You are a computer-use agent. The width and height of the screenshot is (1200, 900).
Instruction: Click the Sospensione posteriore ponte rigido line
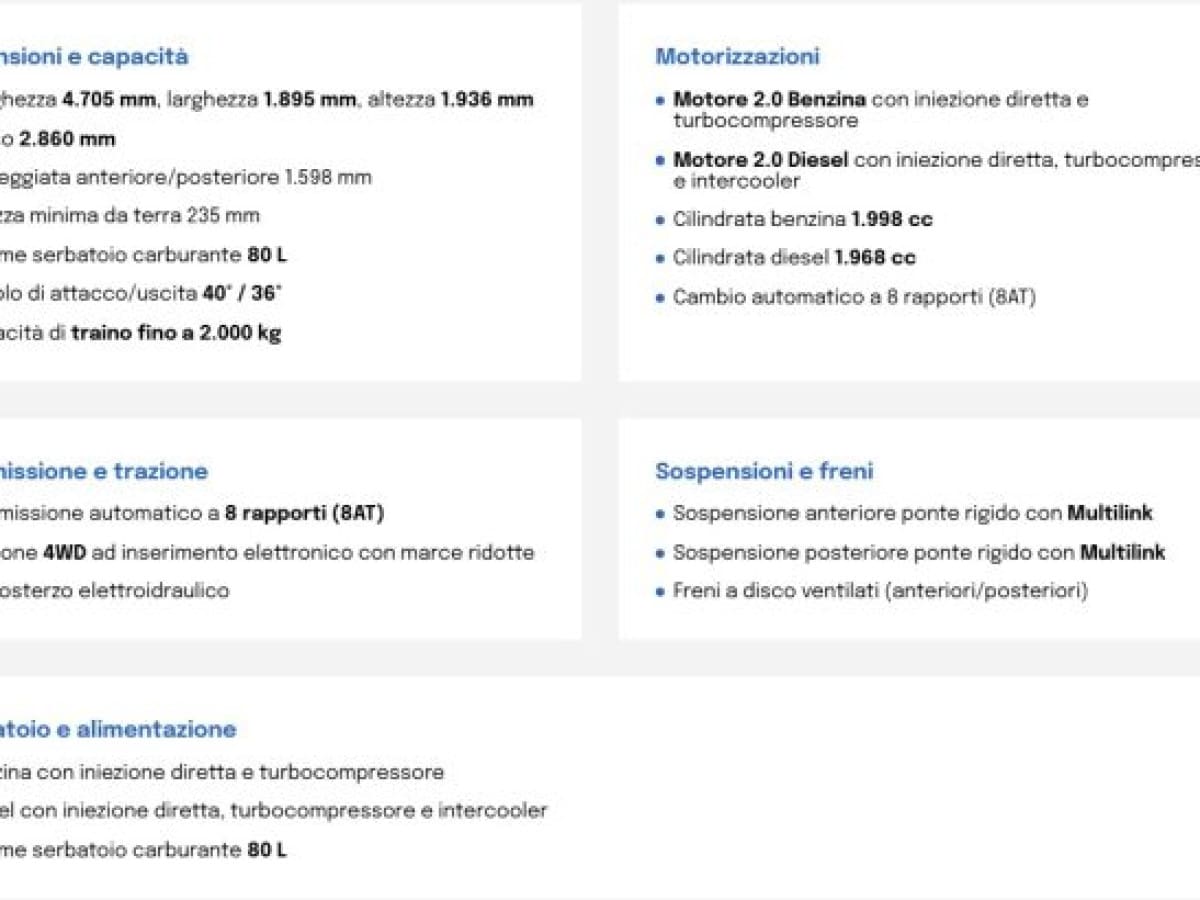(918, 552)
